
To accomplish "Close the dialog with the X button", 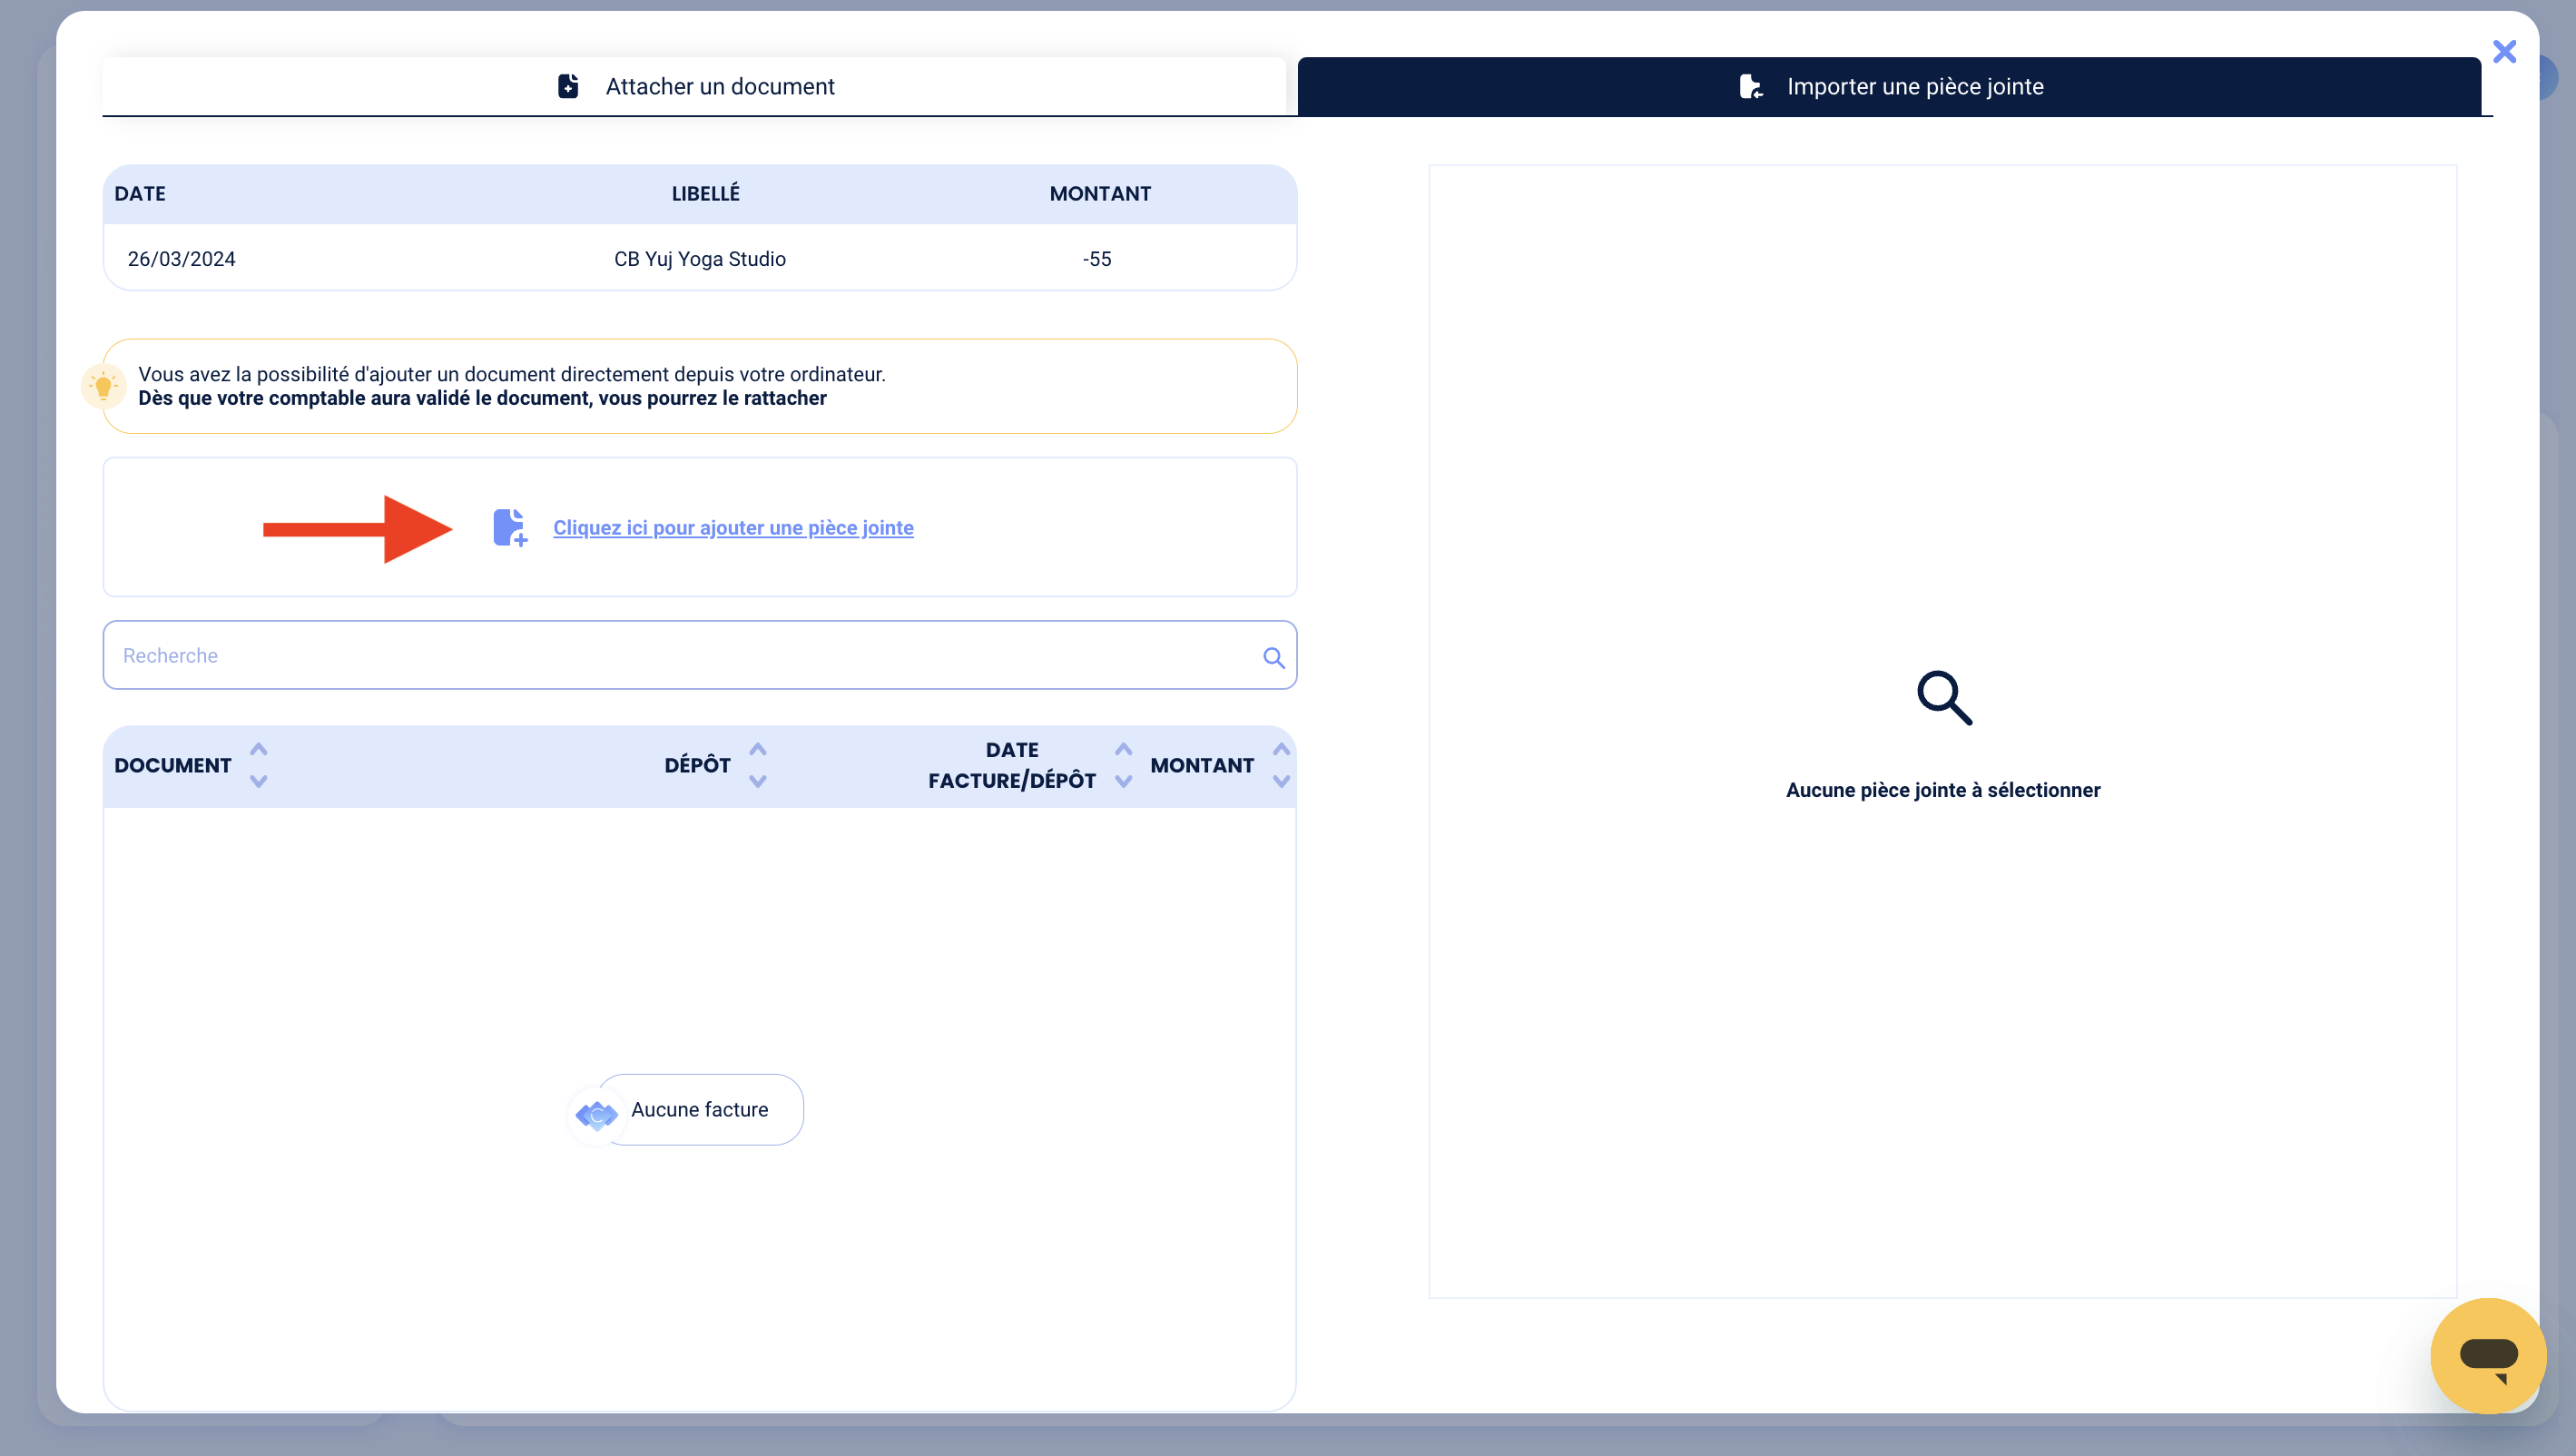I will point(2504,52).
